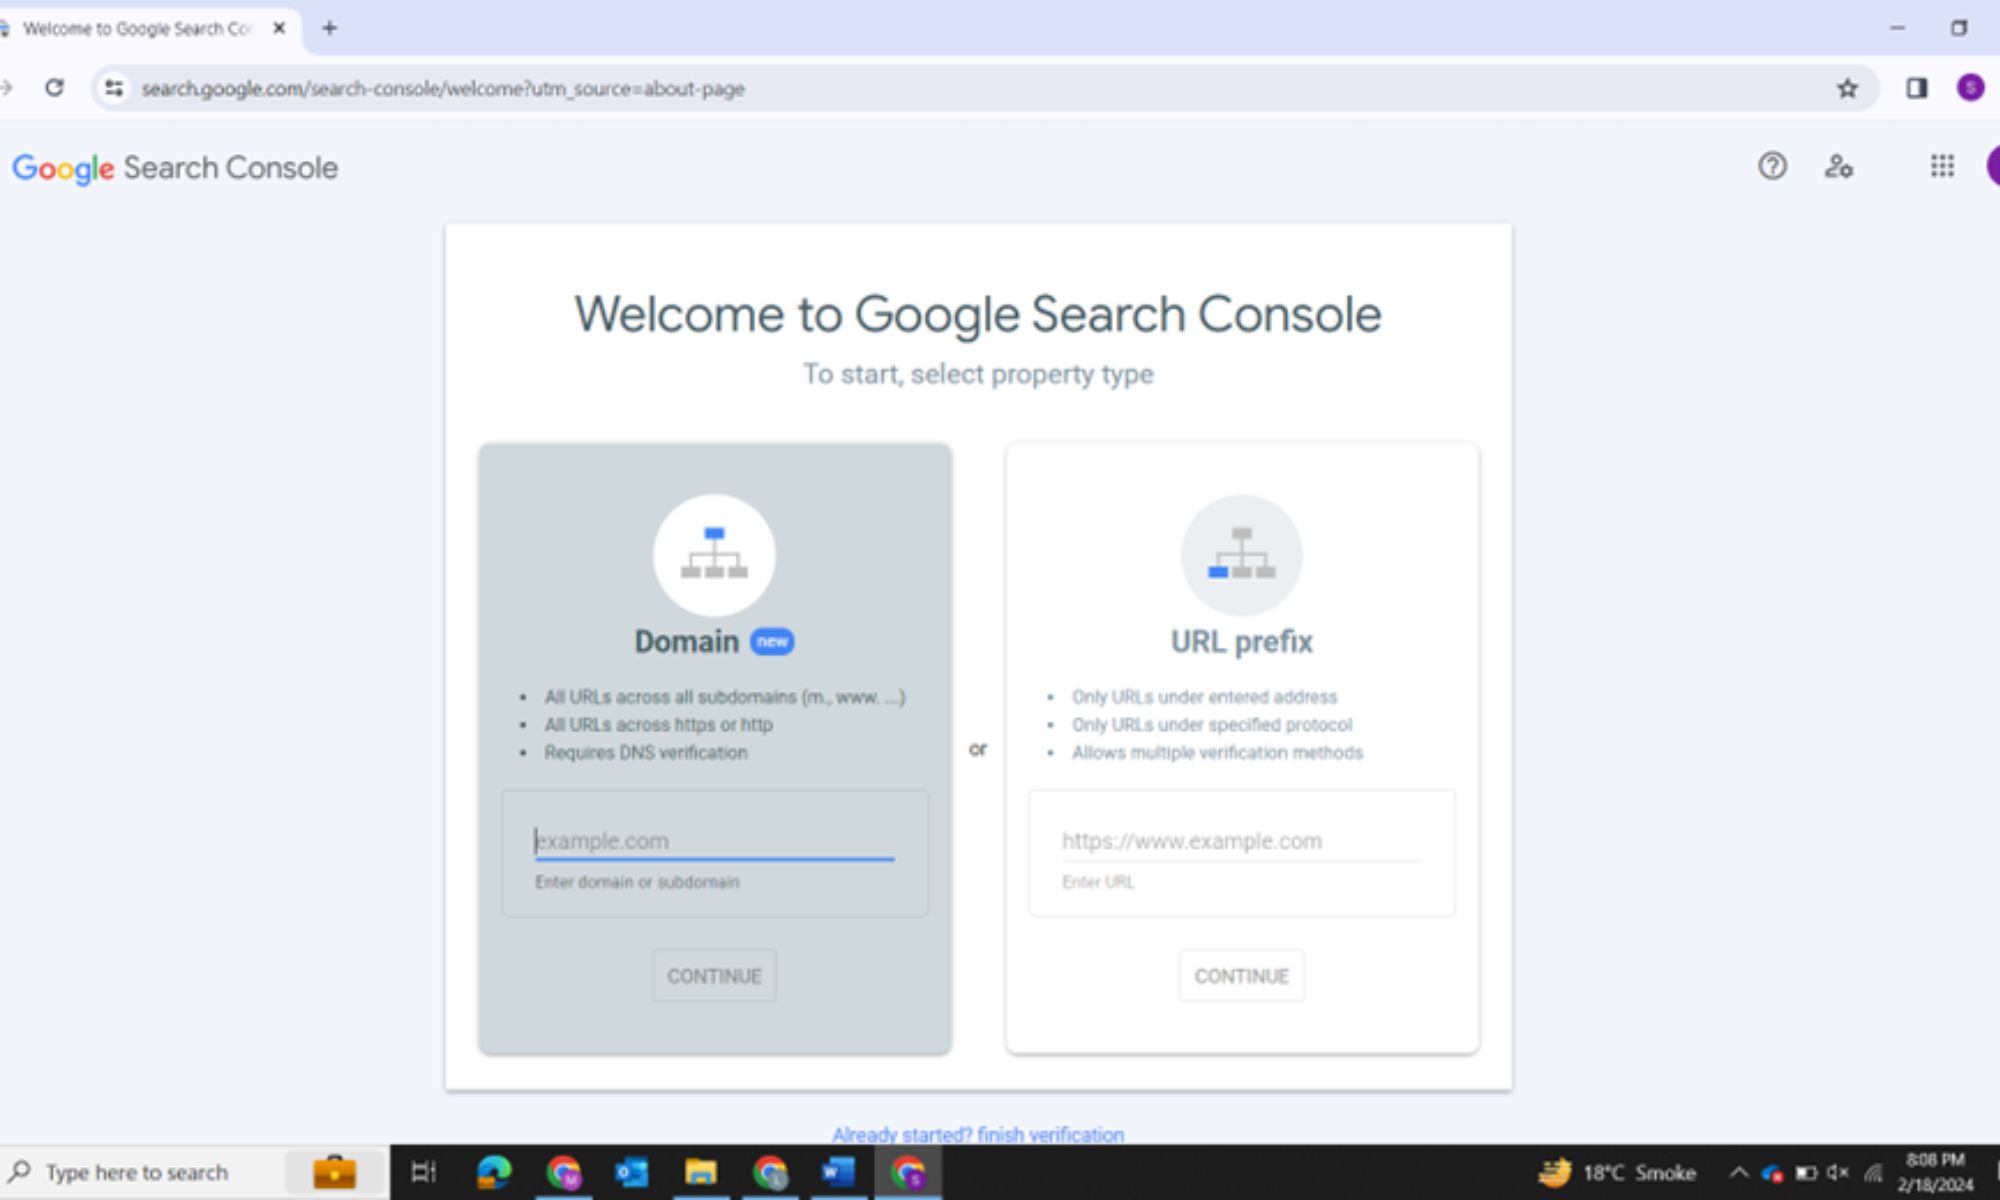Open the browser side panel
Viewport: 2000px width, 1200px height.
click(1916, 88)
